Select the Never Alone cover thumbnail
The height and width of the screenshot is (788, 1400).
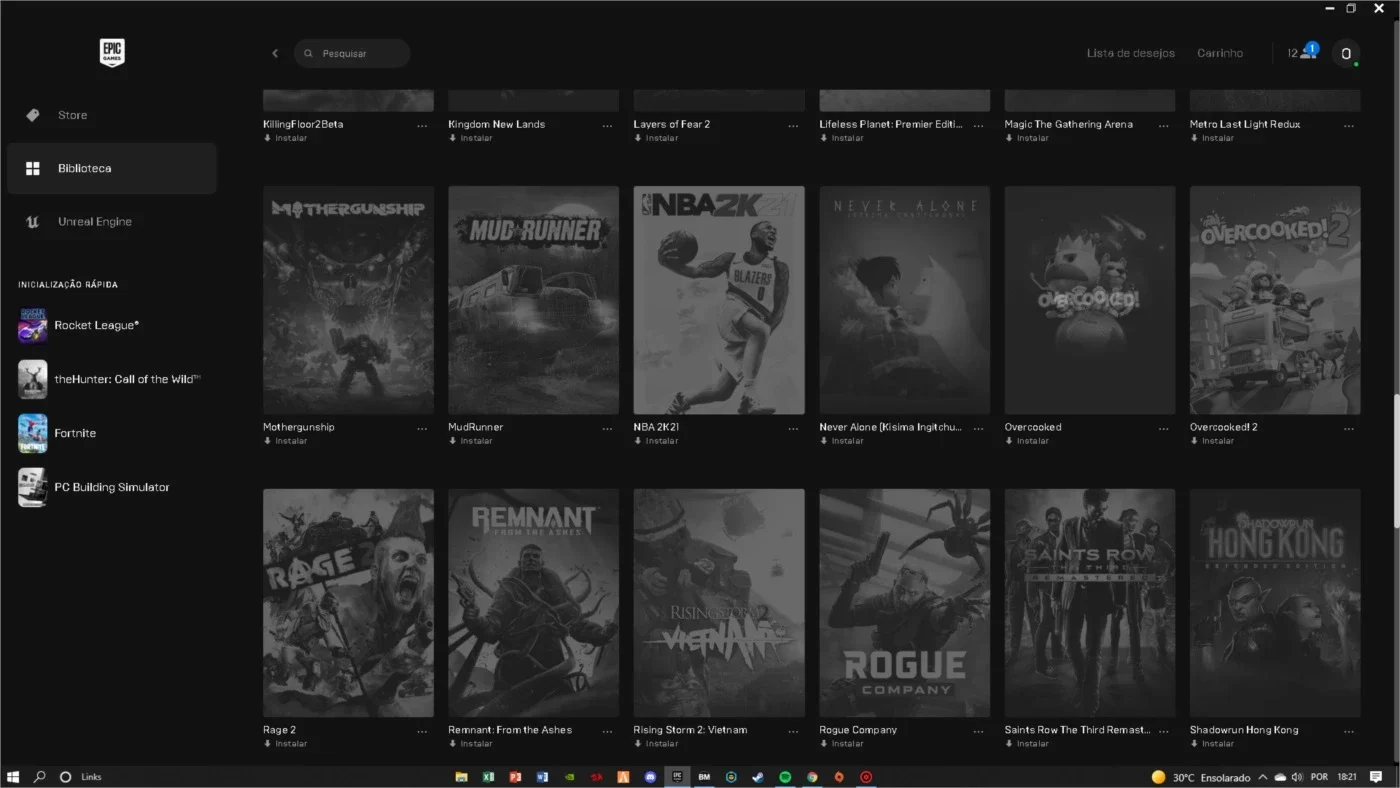(904, 300)
